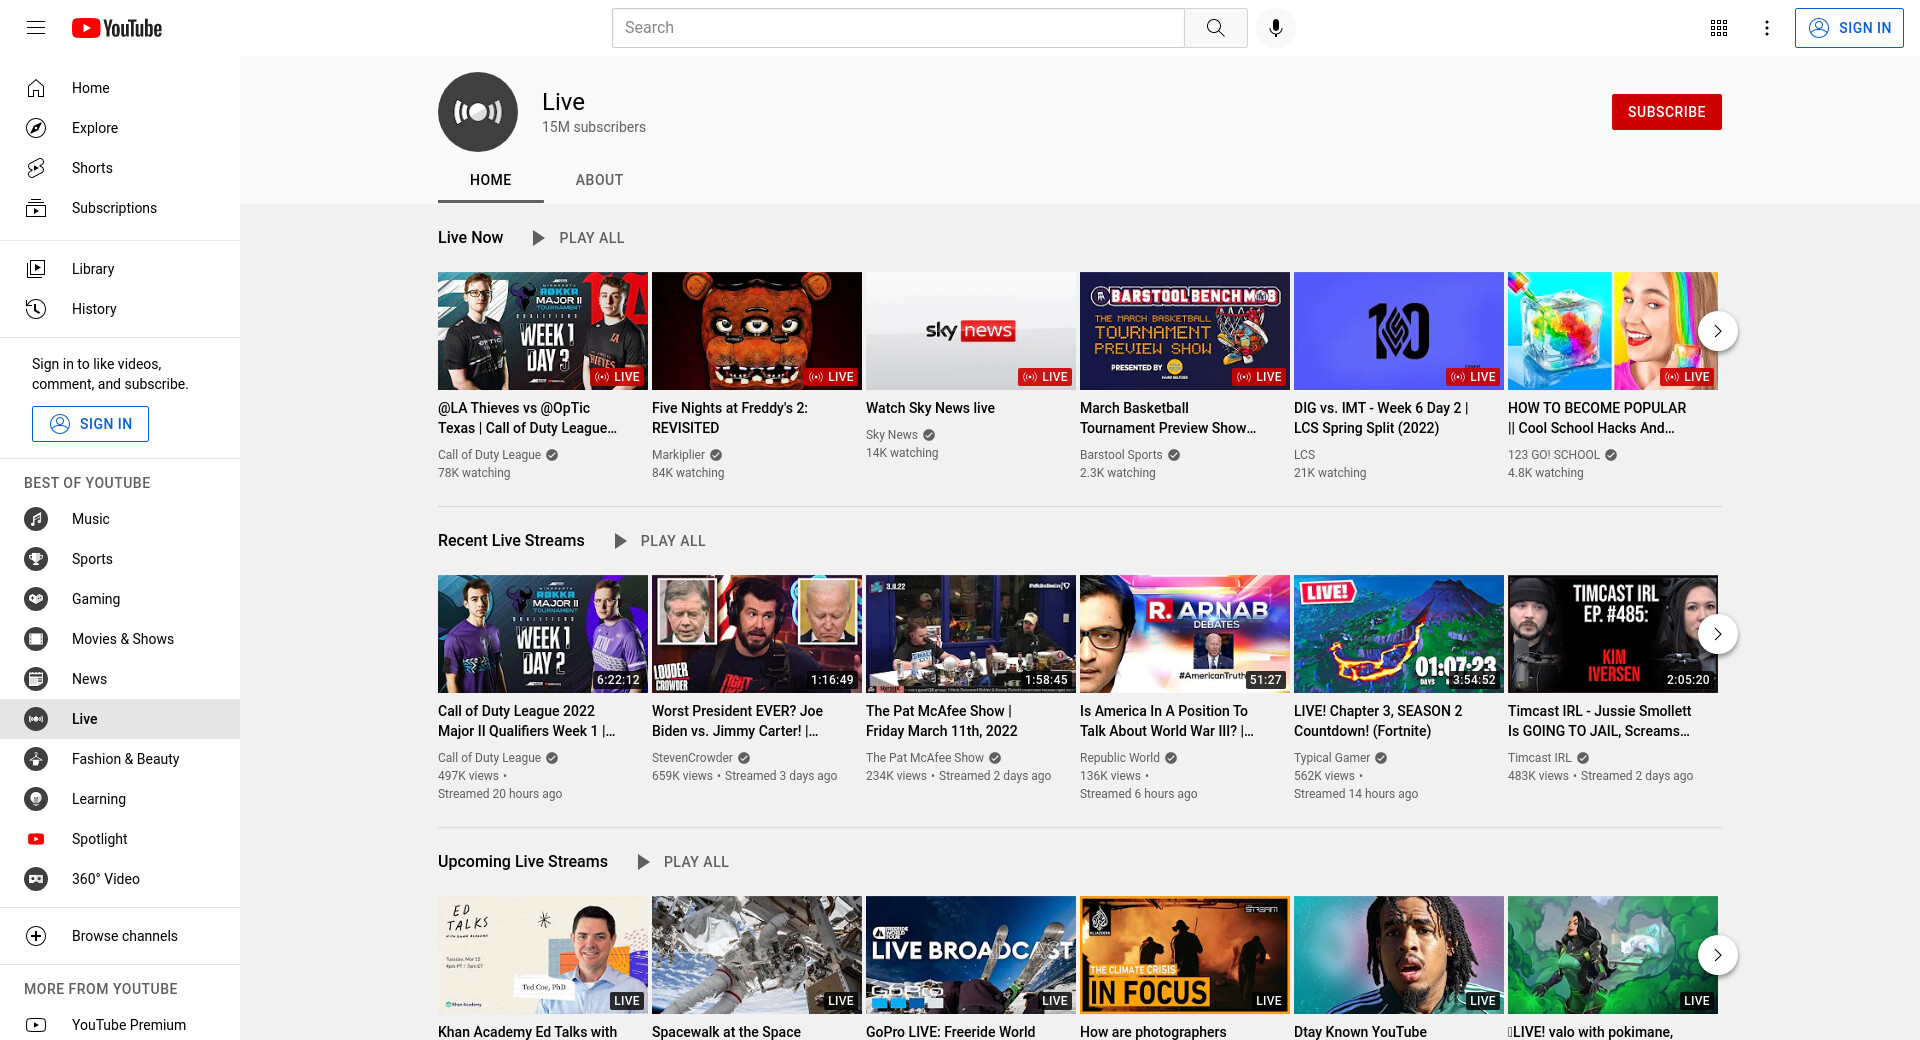The image size is (1920, 1040).
Task: Open the hamburger guide menu
Action: (x=36, y=28)
